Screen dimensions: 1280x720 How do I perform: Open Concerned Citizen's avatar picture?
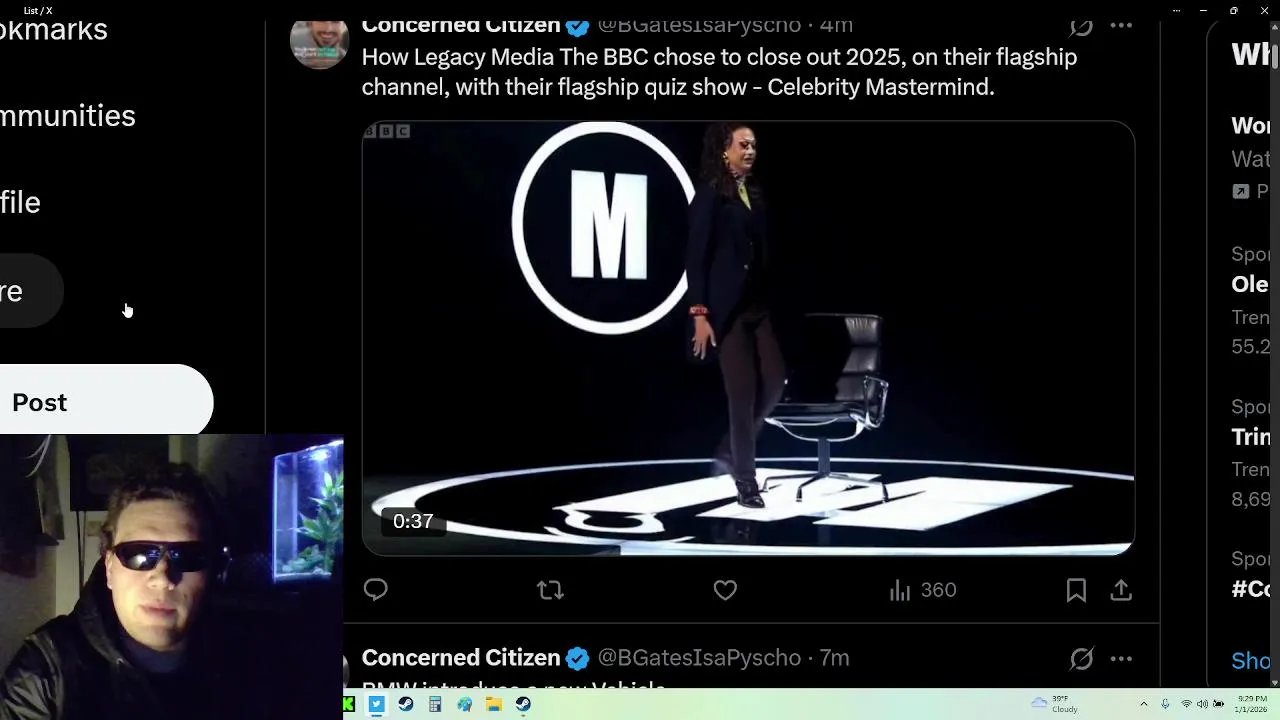pos(319,42)
